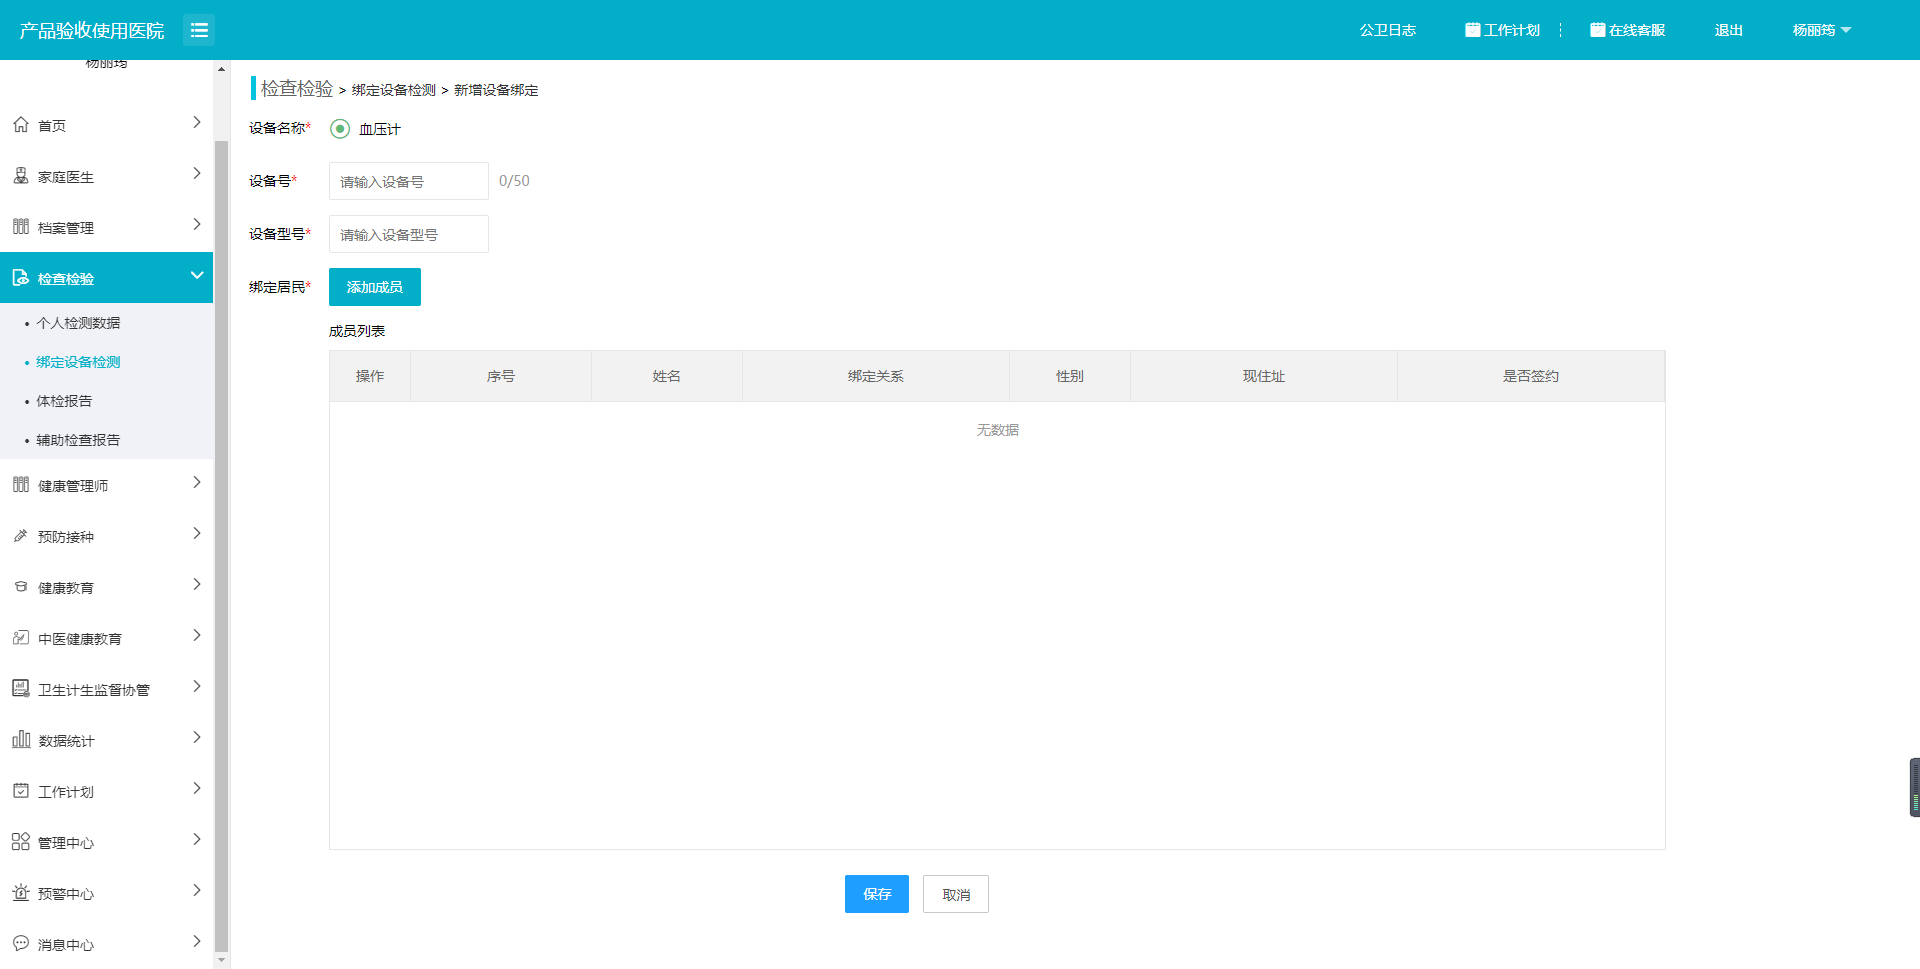The width and height of the screenshot is (1920, 969).
Task: Click the 添加成员 button
Action: tap(375, 287)
